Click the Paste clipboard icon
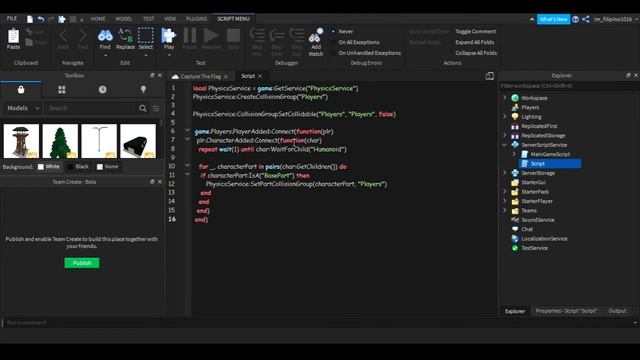This screenshot has height=360, width=640. pyautogui.click(x=13, y=36)
